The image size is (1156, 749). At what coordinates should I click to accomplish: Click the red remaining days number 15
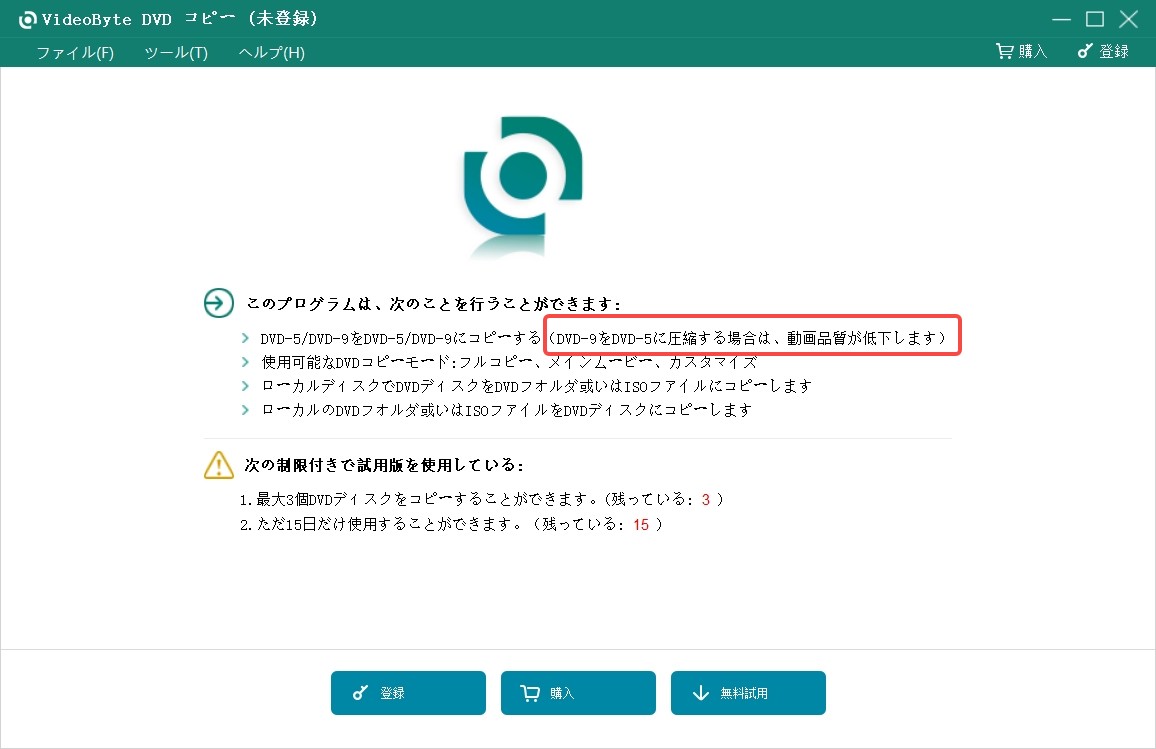(641, 525)
